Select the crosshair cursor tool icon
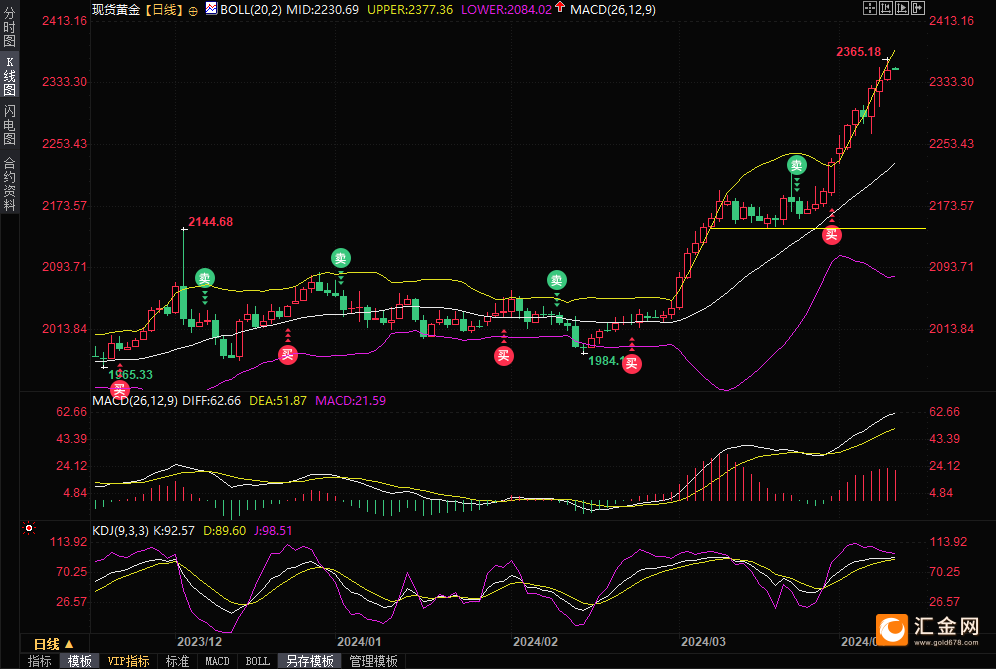This screenshot has height=669, width=996. pyautogui.click(x=869, y=8)
